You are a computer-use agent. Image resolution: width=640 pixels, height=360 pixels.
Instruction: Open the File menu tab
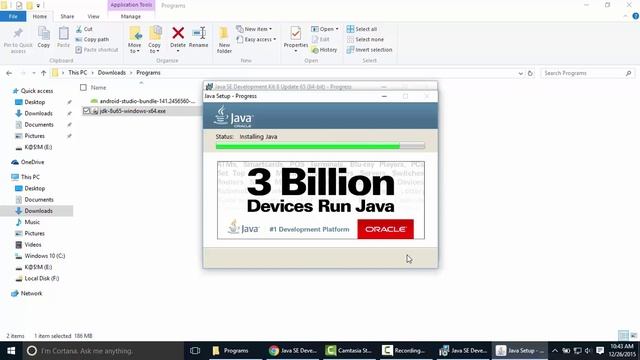(x=13, y=16)
